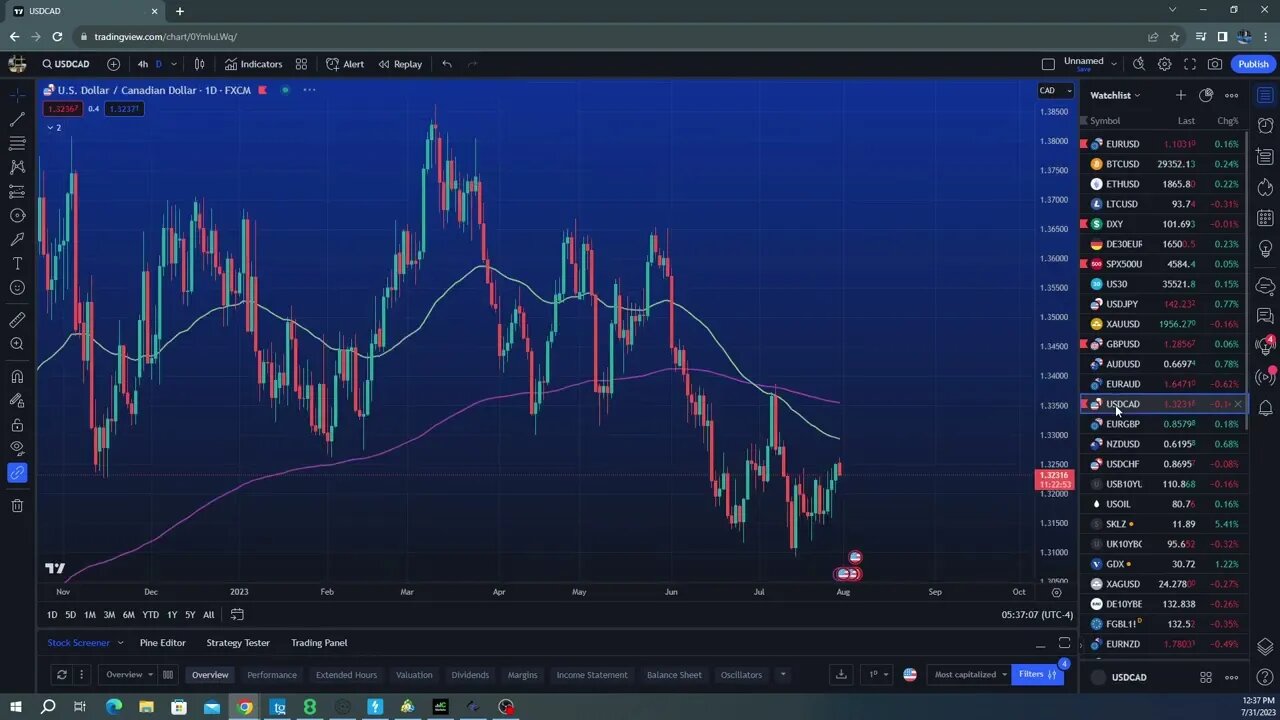Start bar Replay mode
This screenshot has width=1280, height=720.
click(399, 64)
